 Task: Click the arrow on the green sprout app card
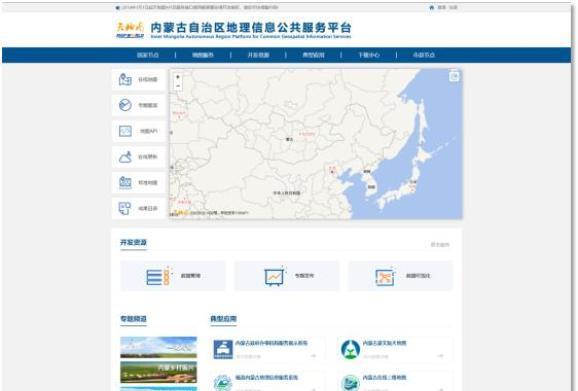click(x=441, y=356)
